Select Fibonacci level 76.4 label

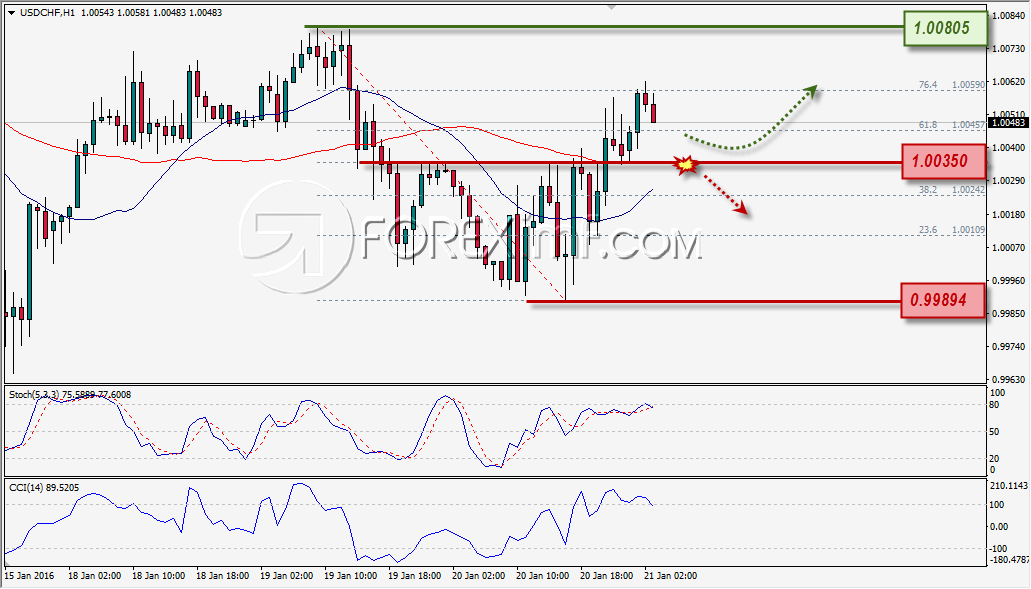tap(928, 85)
